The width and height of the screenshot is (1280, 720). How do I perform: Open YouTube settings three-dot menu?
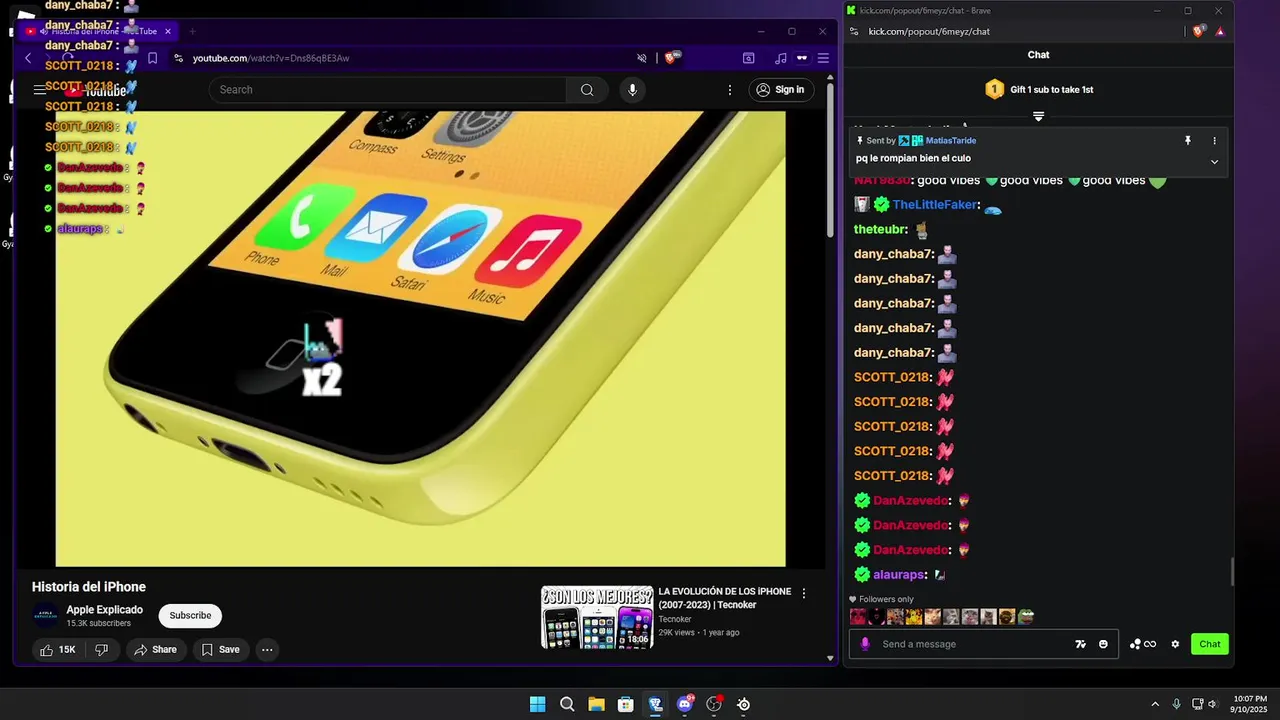click(730, 90)
